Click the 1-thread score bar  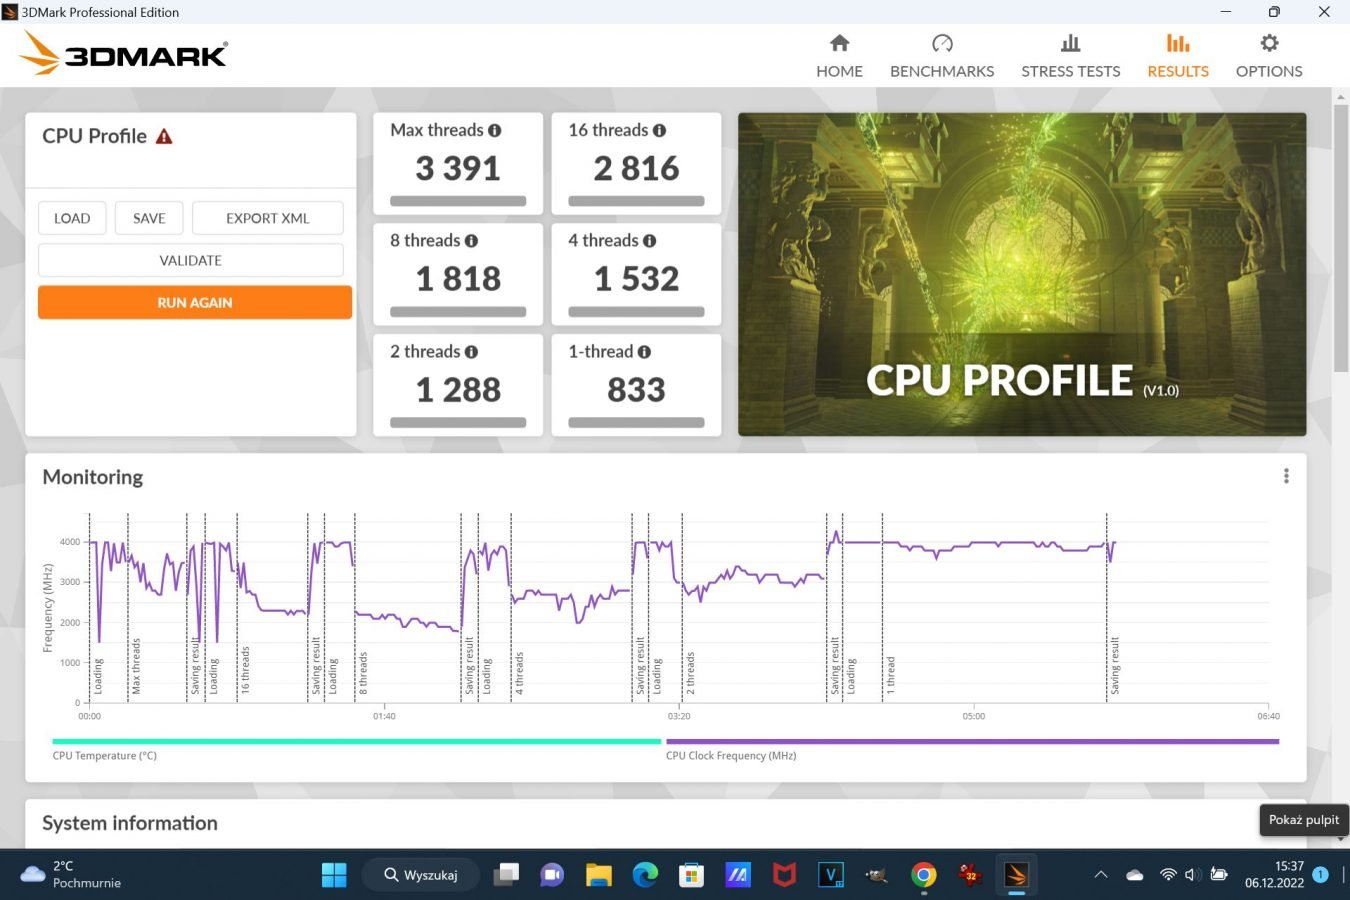point(636,422)
